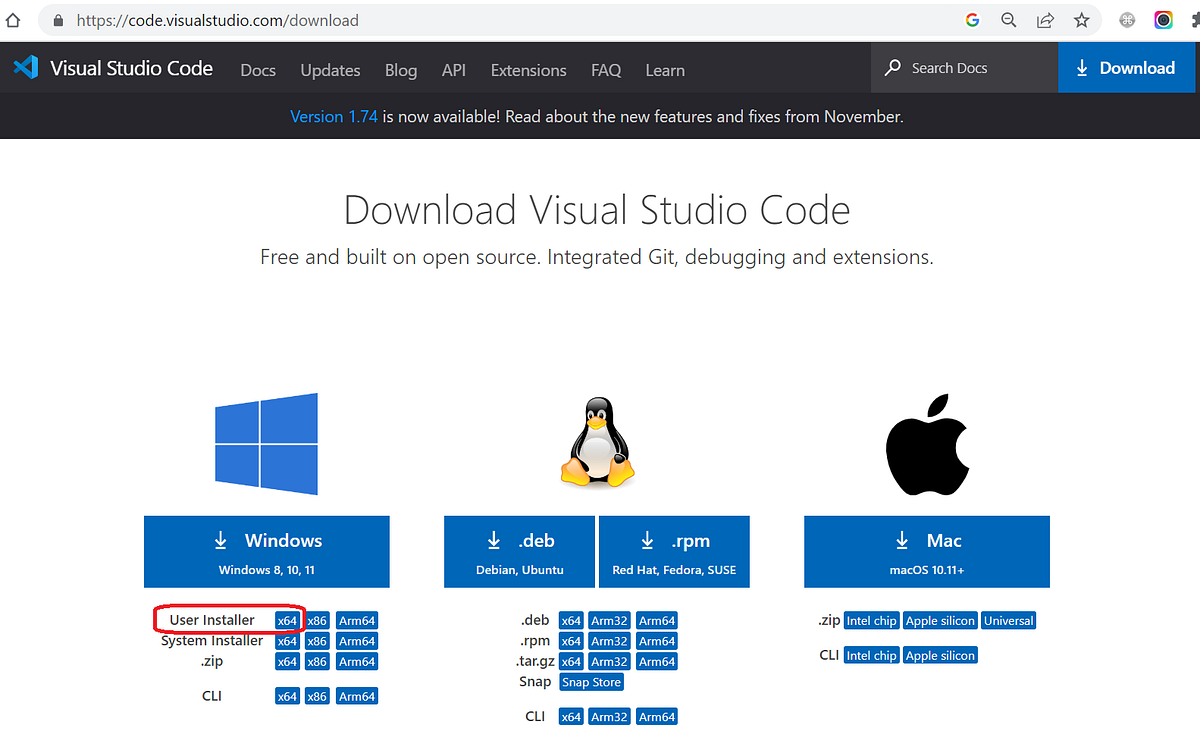Open VS Code on the Snap Store
This screenshot has height=732, width=1200.
(590, 681)
